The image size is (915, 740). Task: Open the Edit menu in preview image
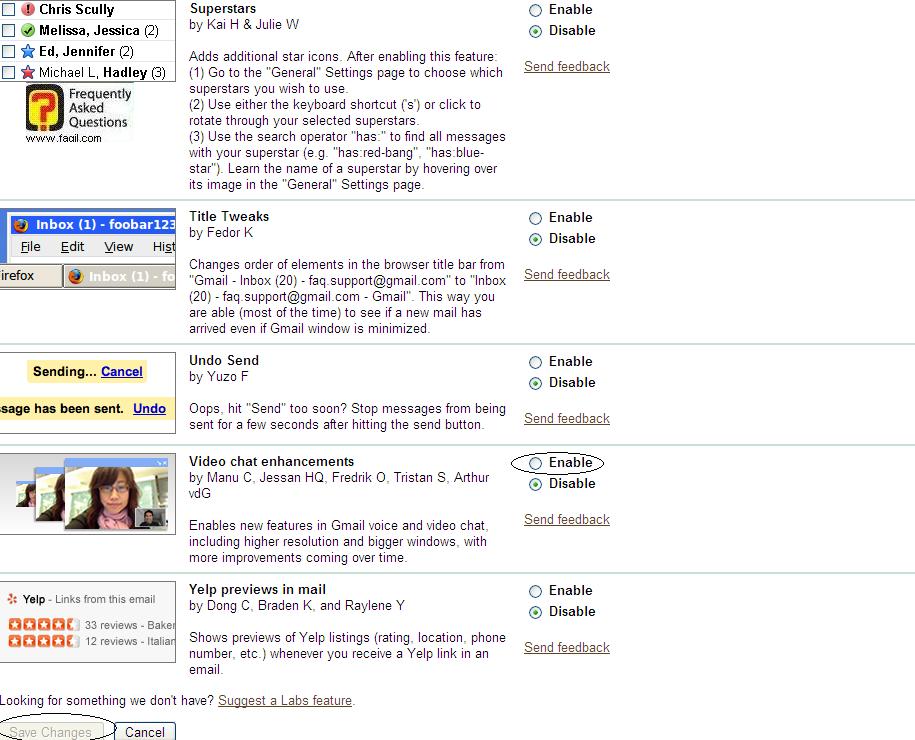(72, 247)
